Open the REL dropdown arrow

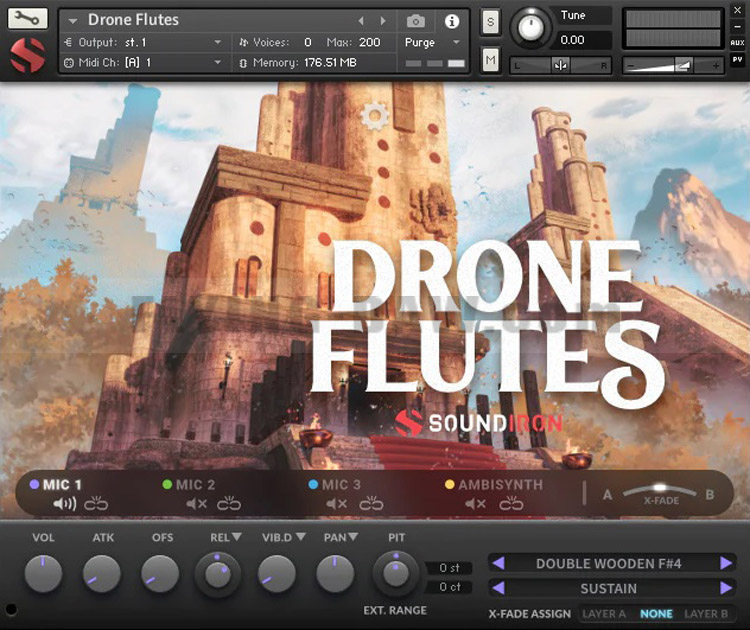pos(237,537)
